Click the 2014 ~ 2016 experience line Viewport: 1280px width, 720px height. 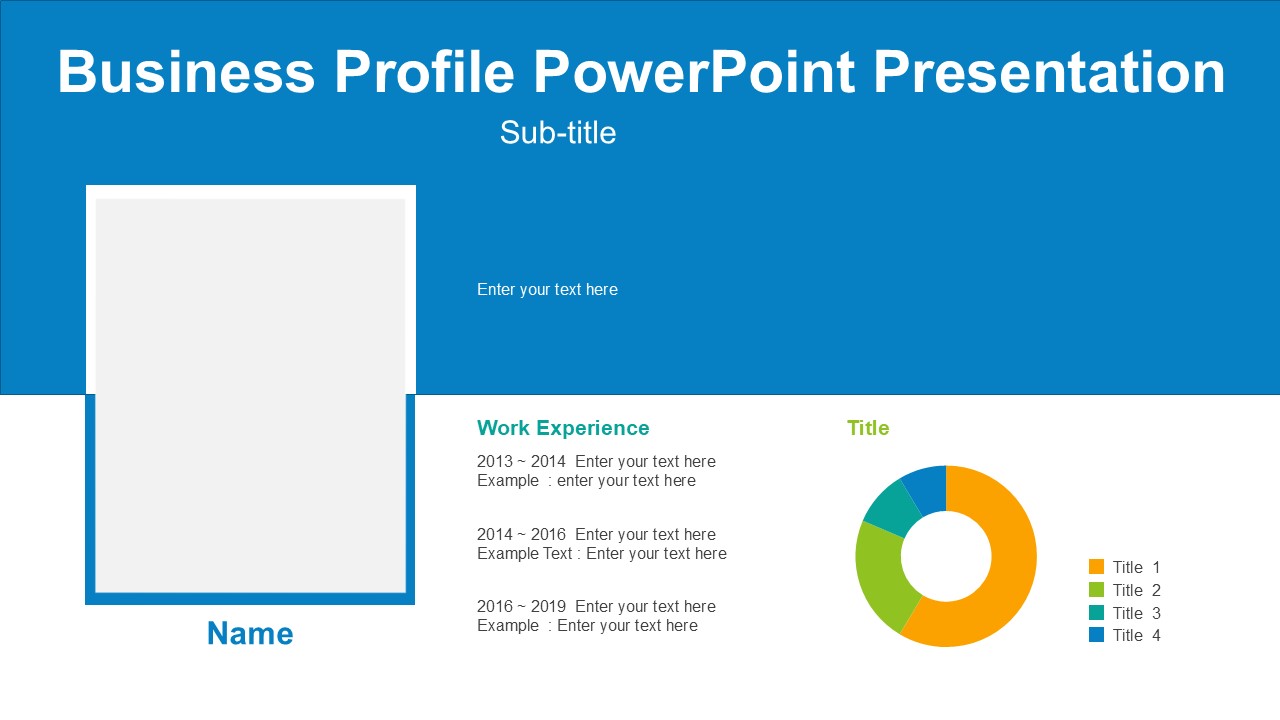click(x=596, y=534)
